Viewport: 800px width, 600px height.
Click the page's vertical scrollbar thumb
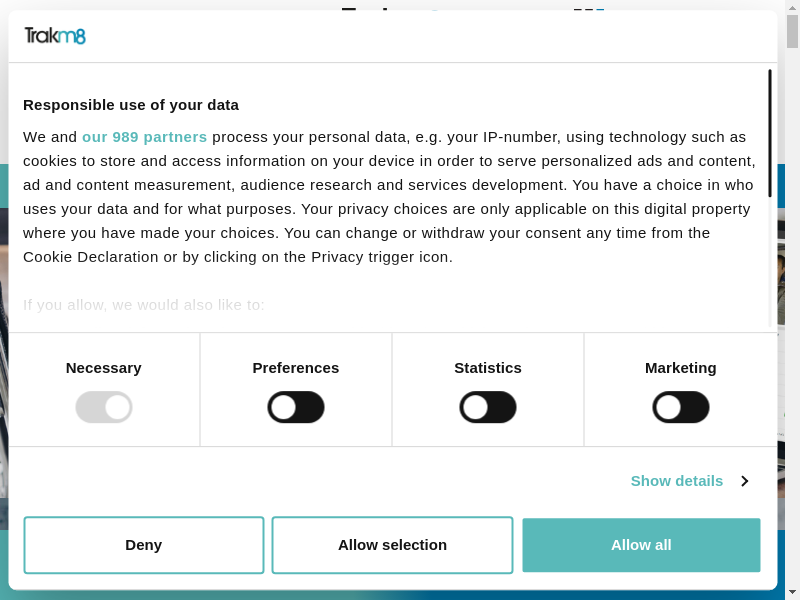(793, 30)
